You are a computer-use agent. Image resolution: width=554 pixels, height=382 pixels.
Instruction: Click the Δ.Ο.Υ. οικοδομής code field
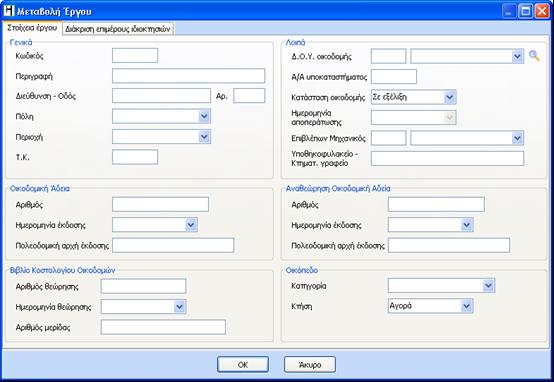pos(388,56)
